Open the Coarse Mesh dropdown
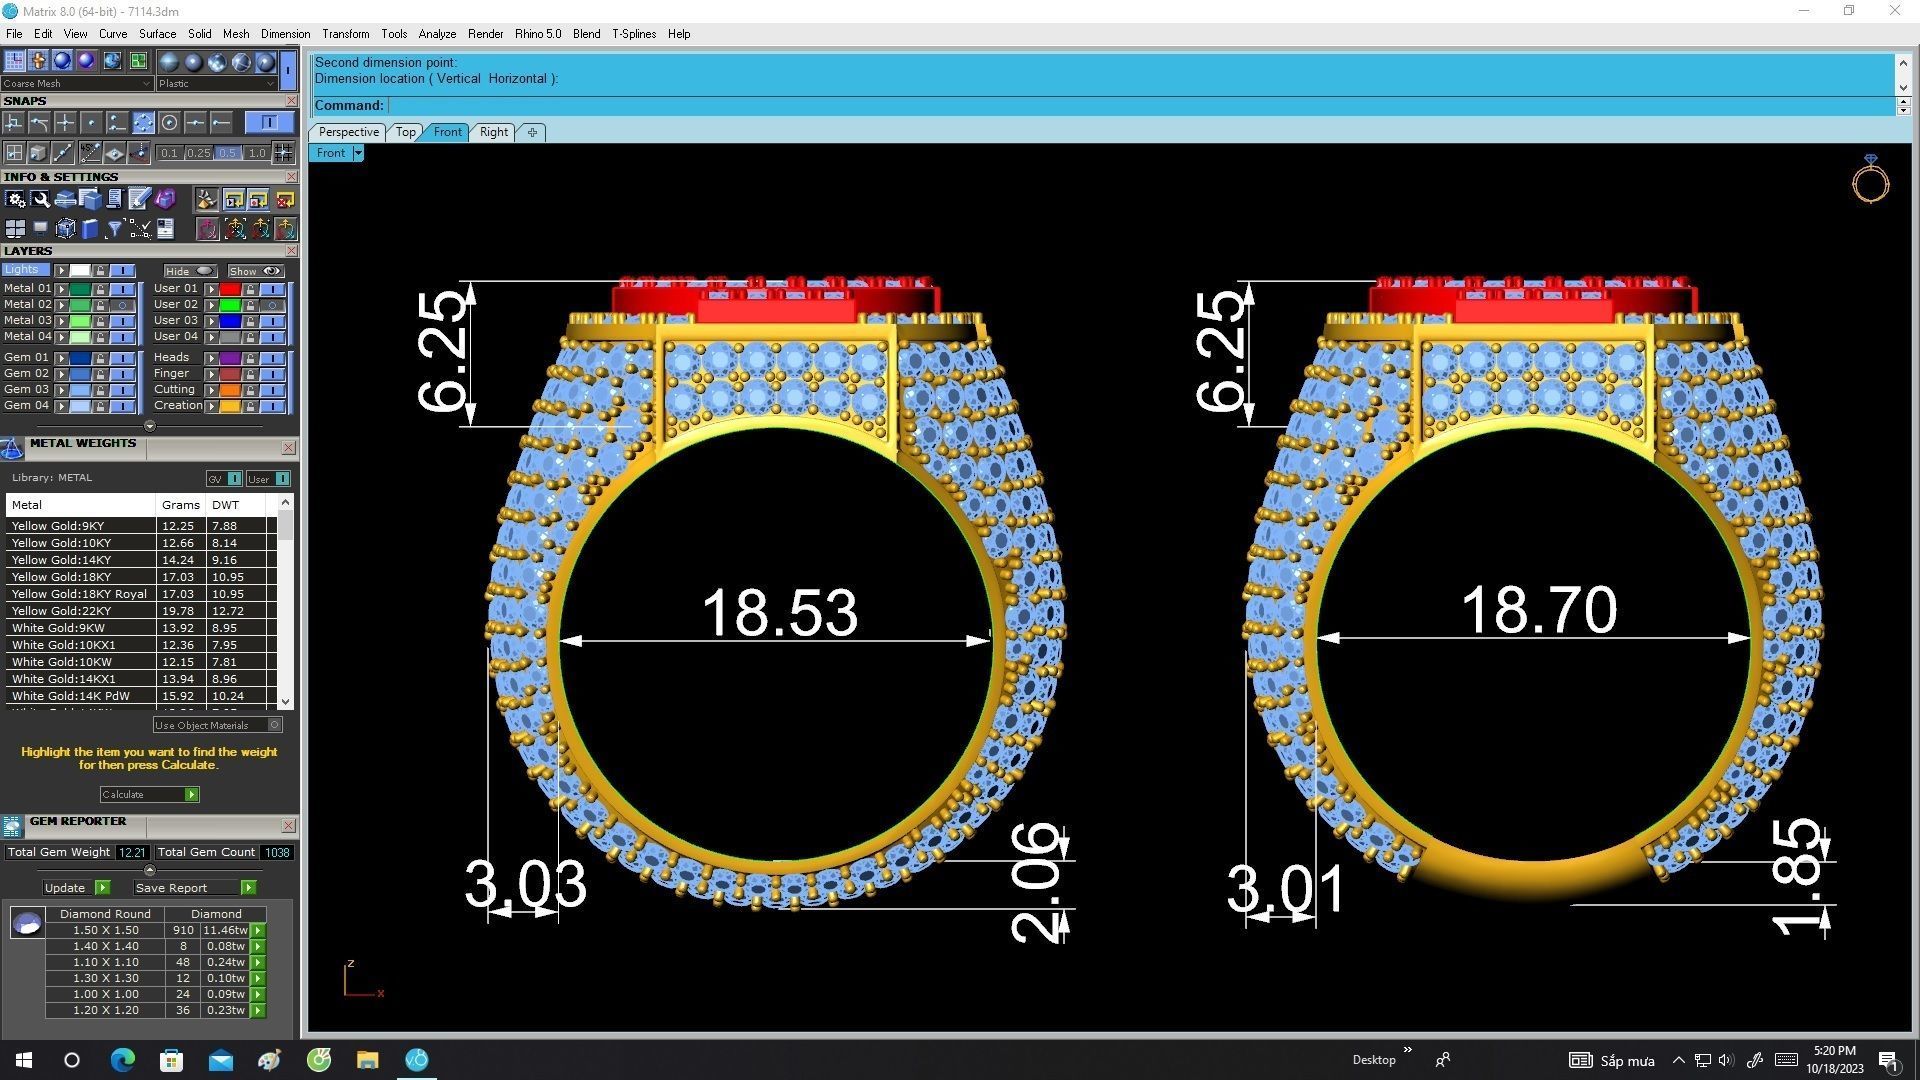The width and height of the screenshot is (1920, 1080). [76, 84]
